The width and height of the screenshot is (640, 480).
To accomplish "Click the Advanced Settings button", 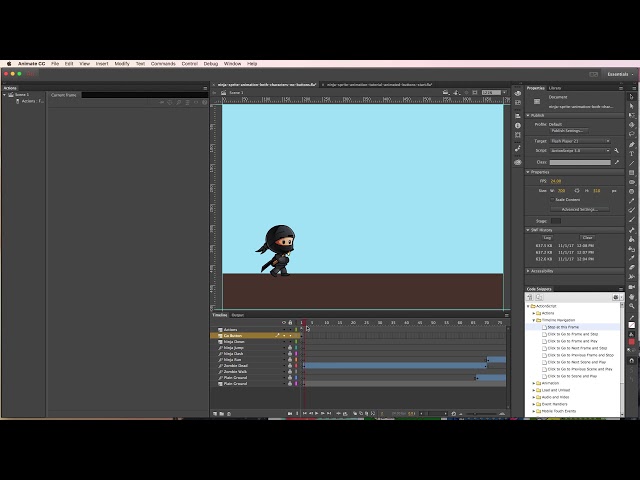I will 580,209.
